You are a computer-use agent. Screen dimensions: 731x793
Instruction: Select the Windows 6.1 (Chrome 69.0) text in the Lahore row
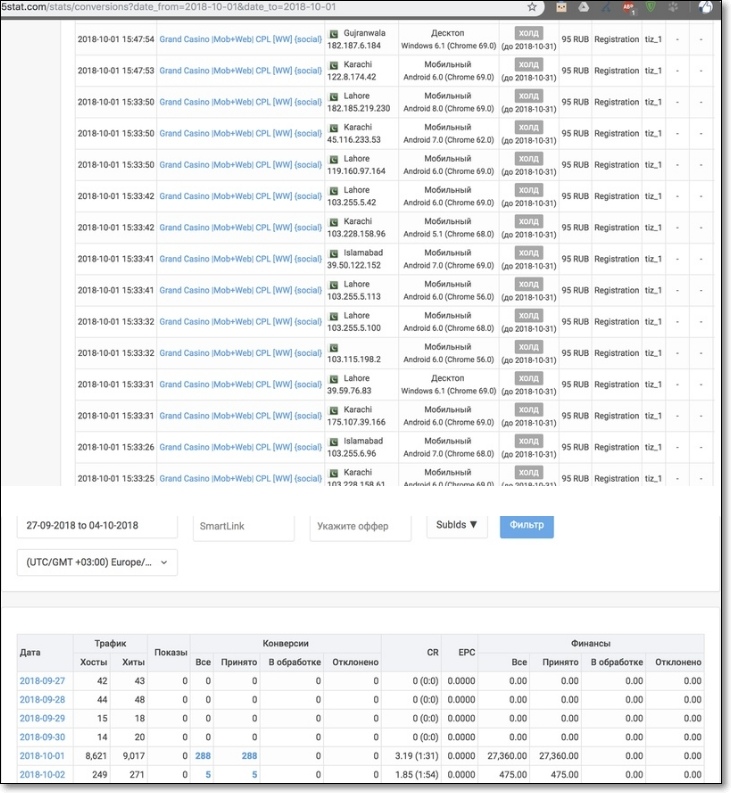(x=448, y=391)
